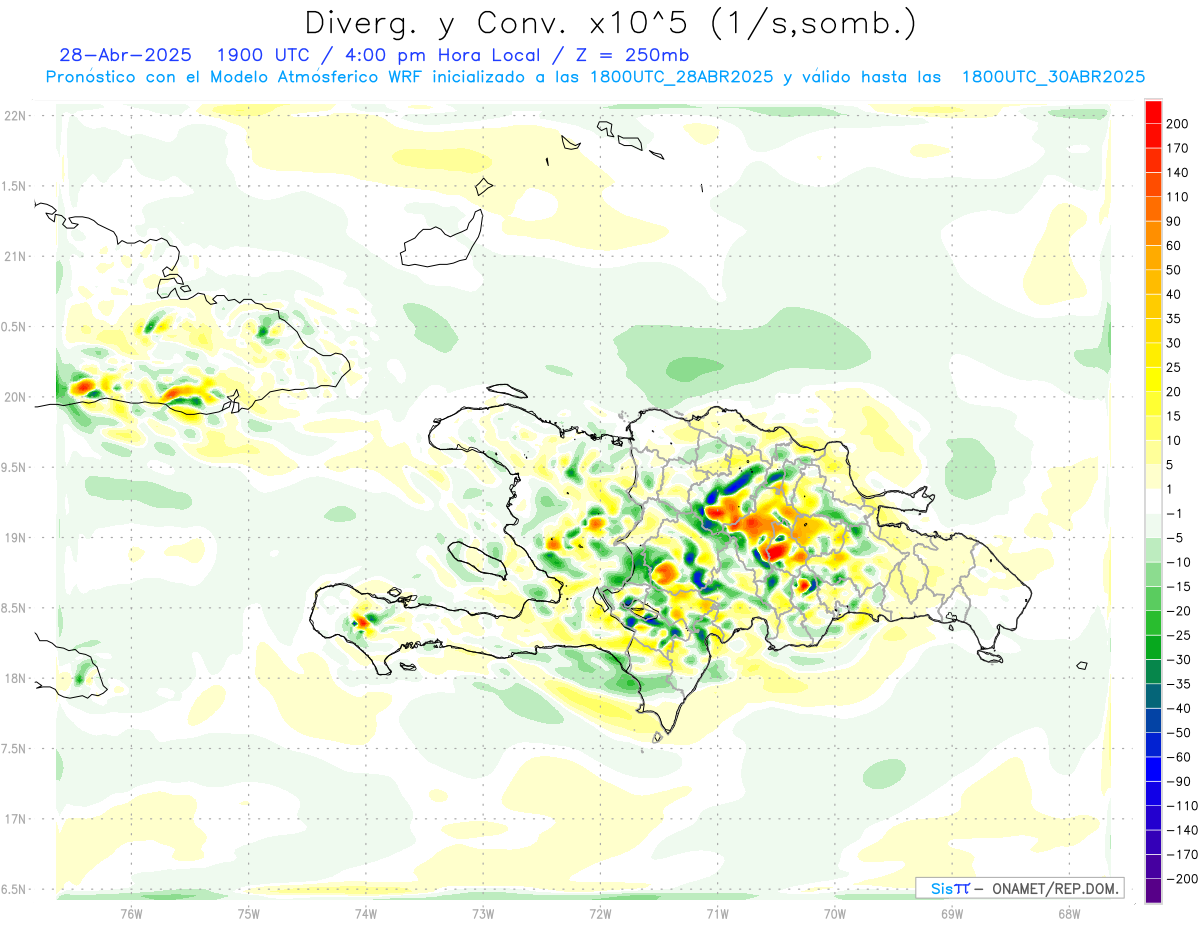Click the white legend band between 1 and -1
1200x927 pixels.
[1153, 502]
